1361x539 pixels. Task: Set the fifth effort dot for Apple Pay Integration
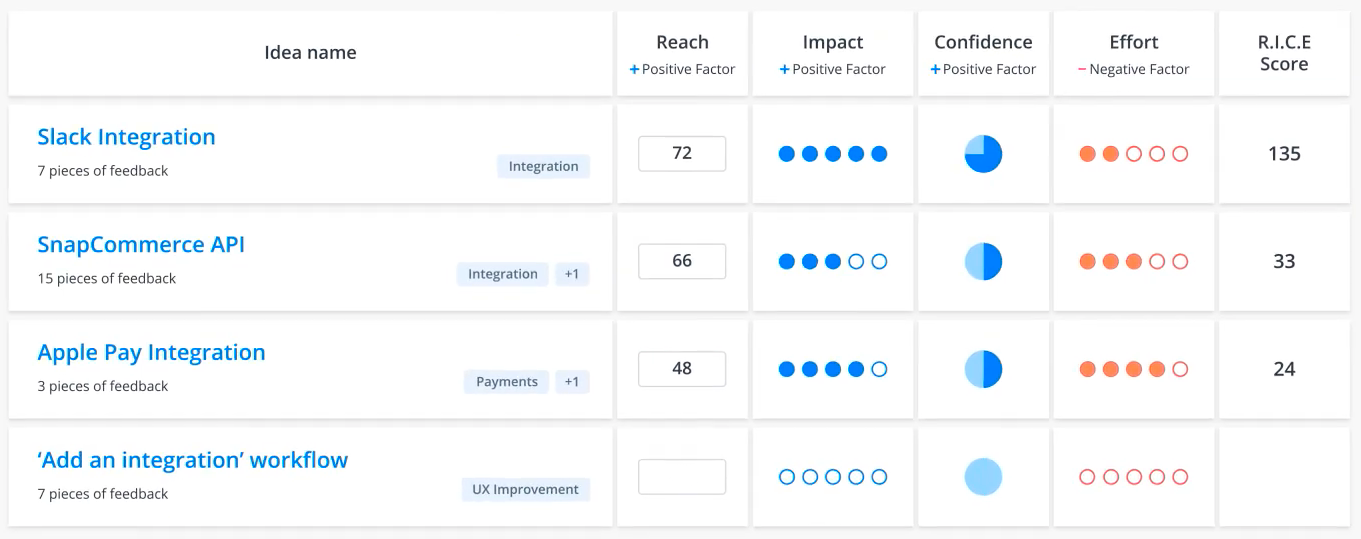(x=1180, y=369)
